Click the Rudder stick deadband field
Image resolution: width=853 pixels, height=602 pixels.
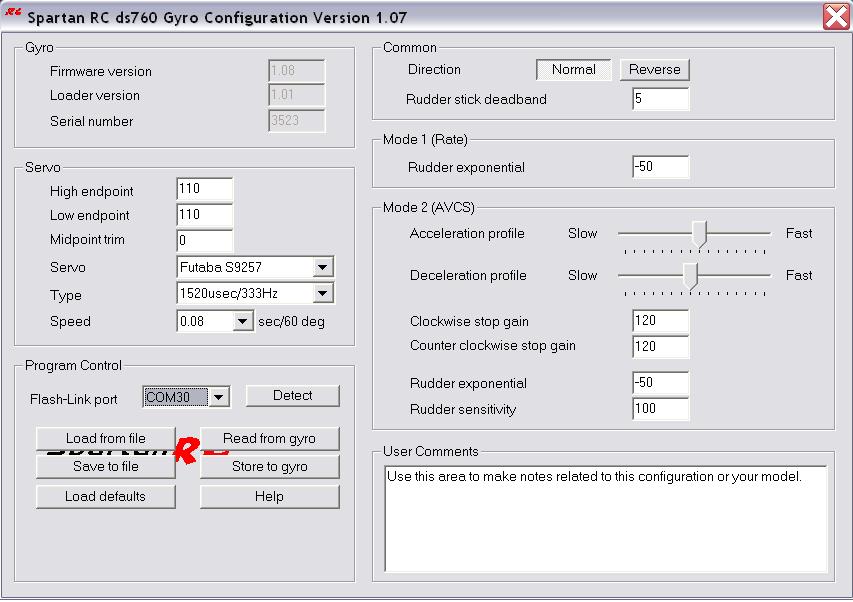pos(660,100)
